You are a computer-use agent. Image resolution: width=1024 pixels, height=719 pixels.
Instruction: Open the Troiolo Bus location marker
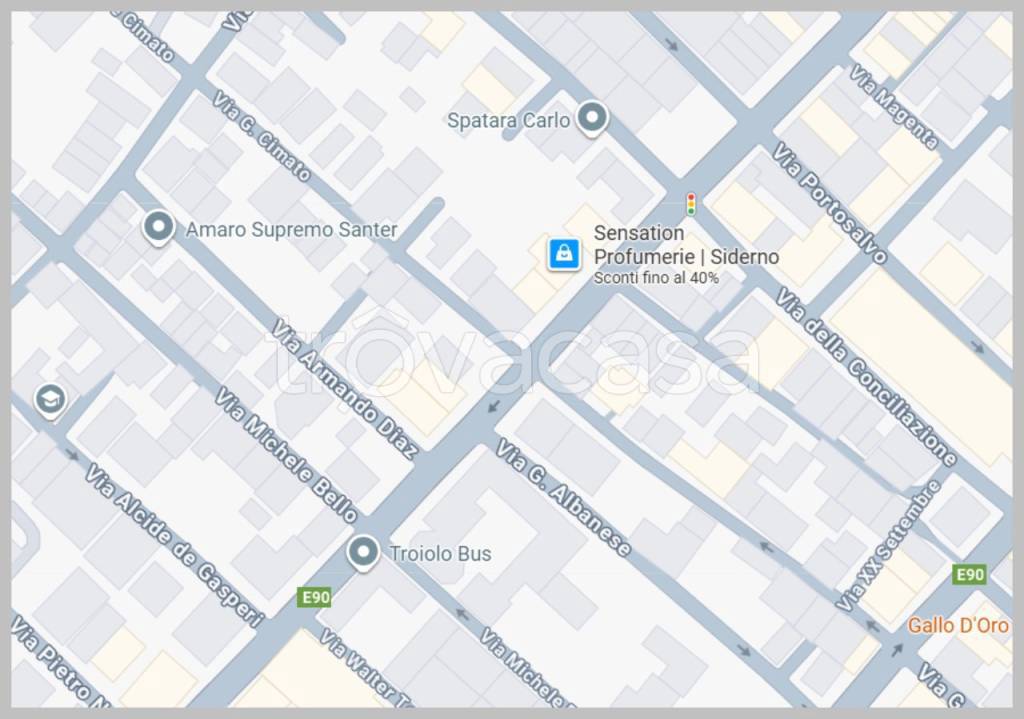click(x=362, y=552)
